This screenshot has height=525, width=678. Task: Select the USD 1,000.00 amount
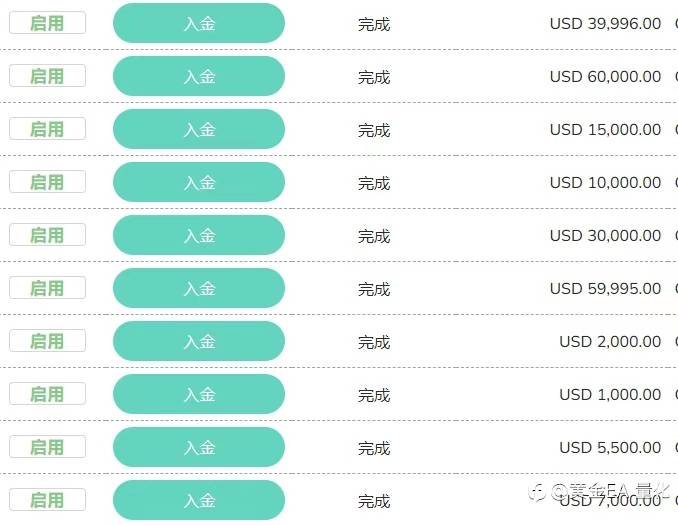click(610, 395)
